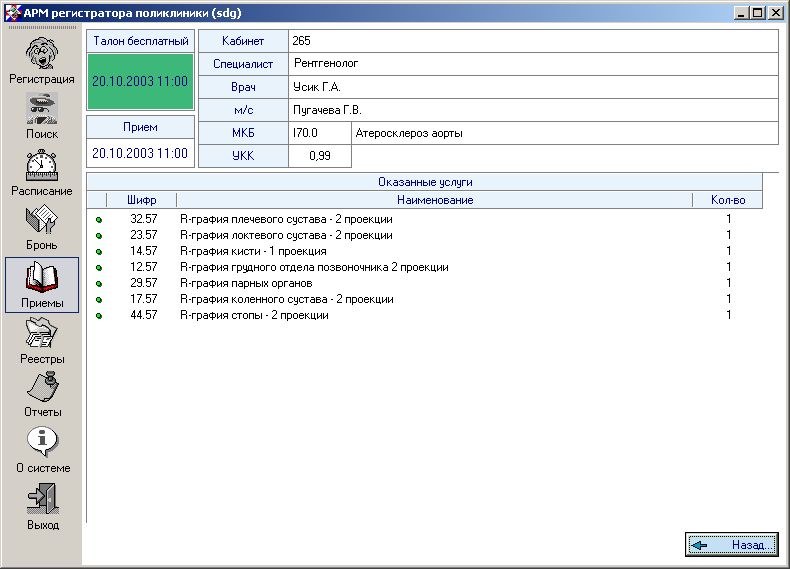
Task: Select row R-графия локтевого сустава
Action: pos(425,235)
